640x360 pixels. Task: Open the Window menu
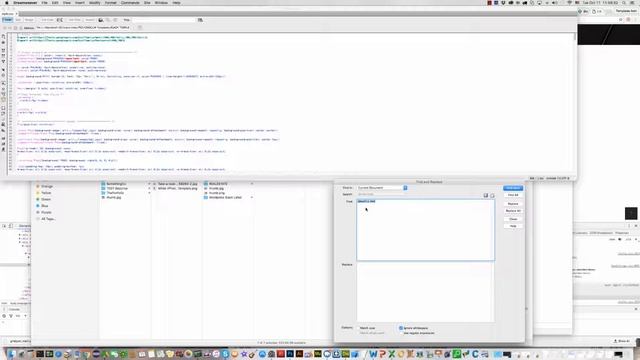pyautogui.click(x=161, y=3)
